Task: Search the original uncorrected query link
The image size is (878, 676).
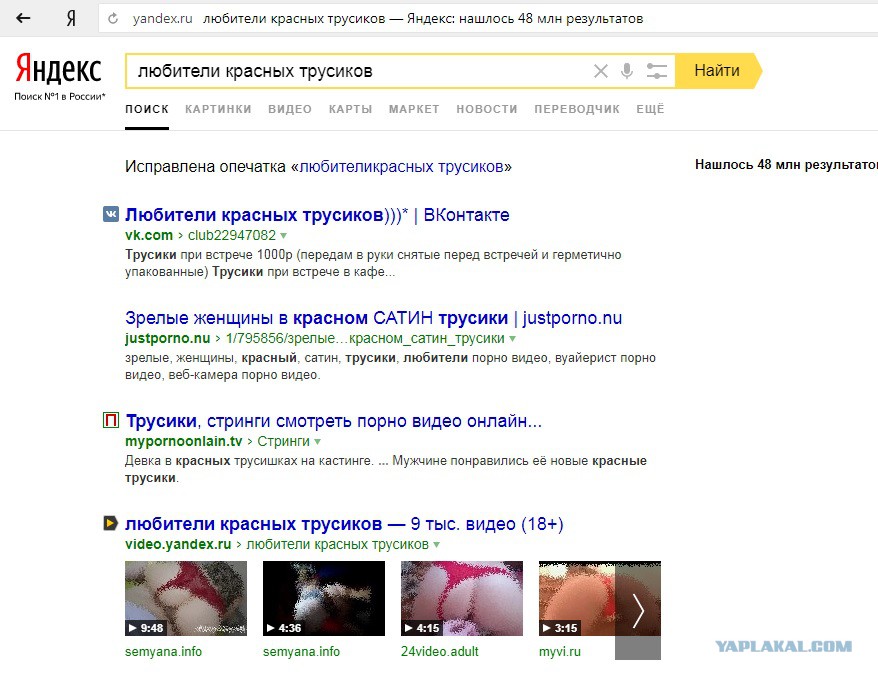Action: (401, 167)
